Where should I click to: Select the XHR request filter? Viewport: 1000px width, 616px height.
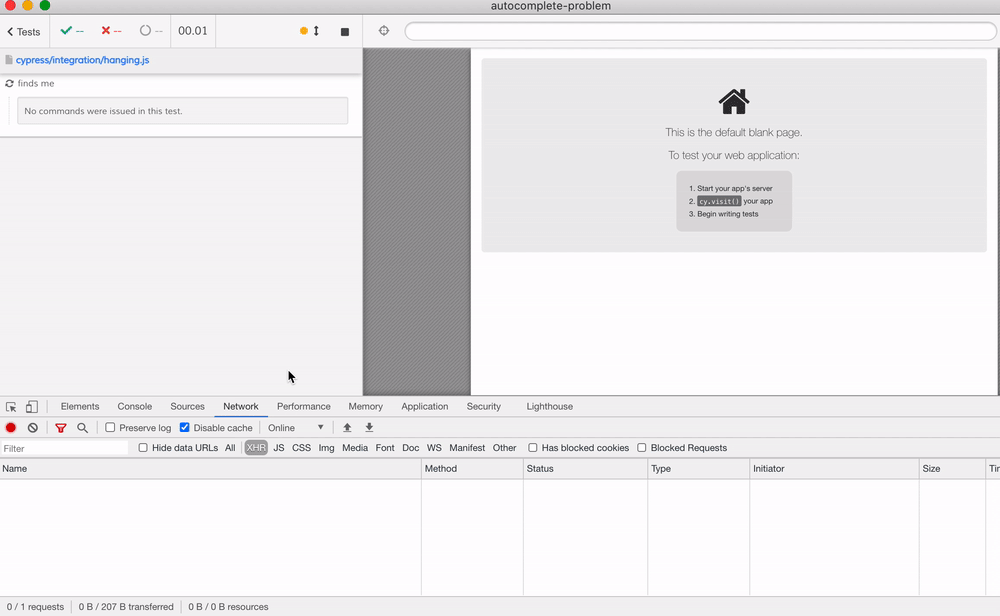click(255, 448)
